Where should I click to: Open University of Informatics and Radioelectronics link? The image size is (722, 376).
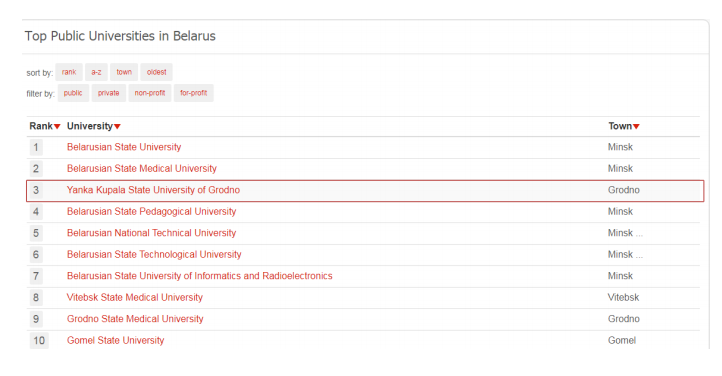click(200, 276)
